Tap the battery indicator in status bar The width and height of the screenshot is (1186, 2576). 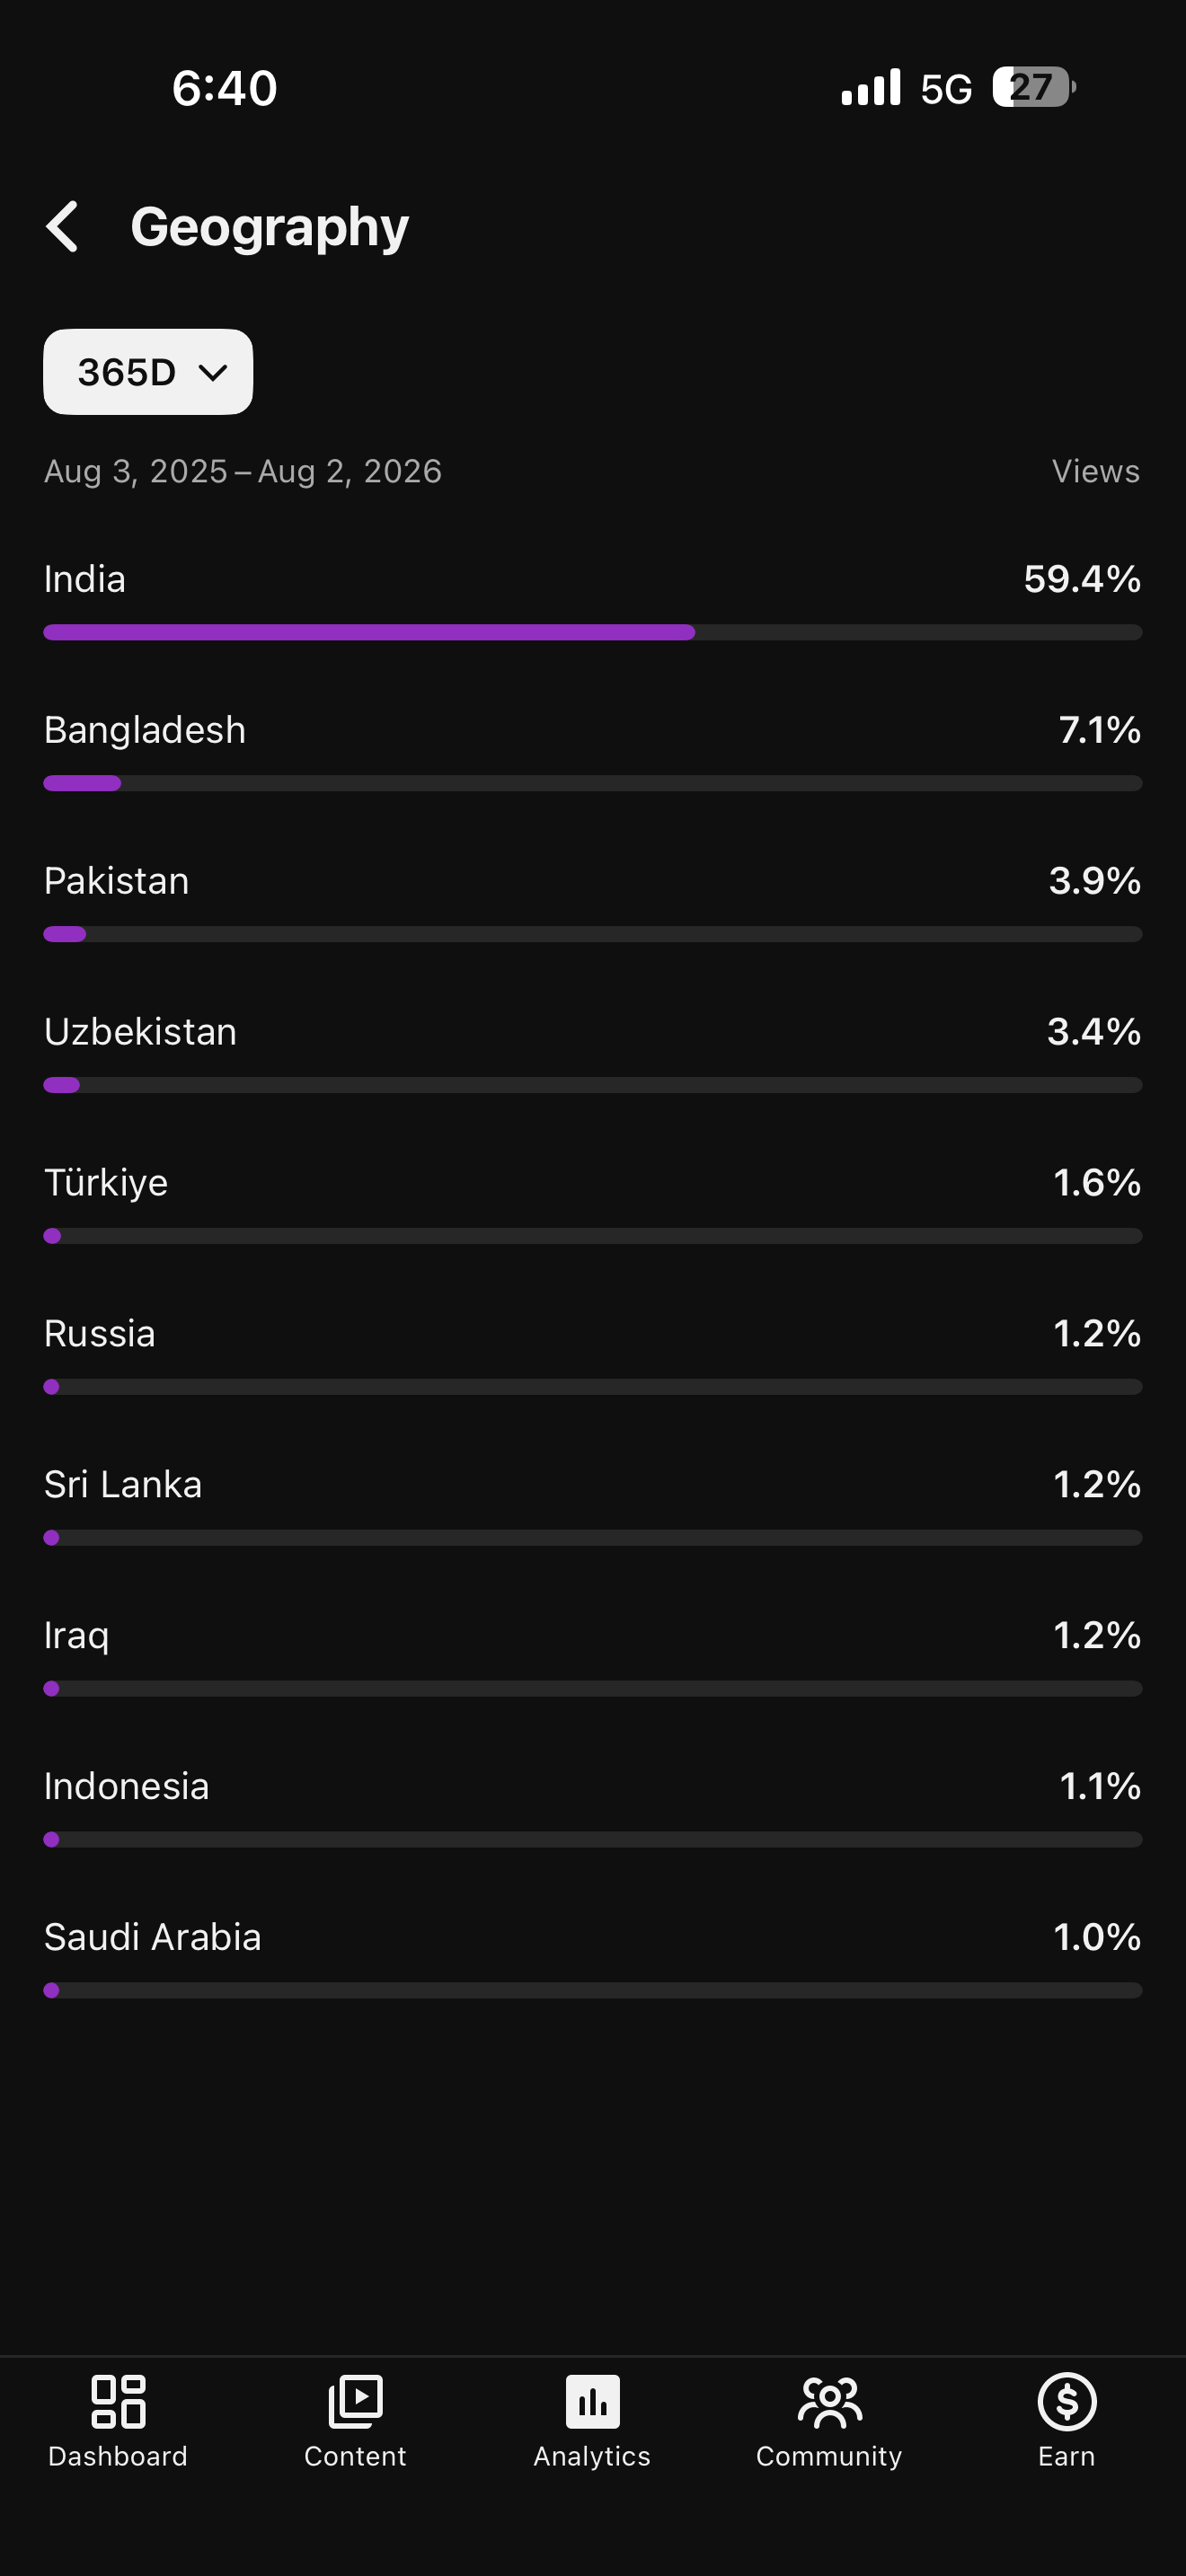coord(1034,87)
